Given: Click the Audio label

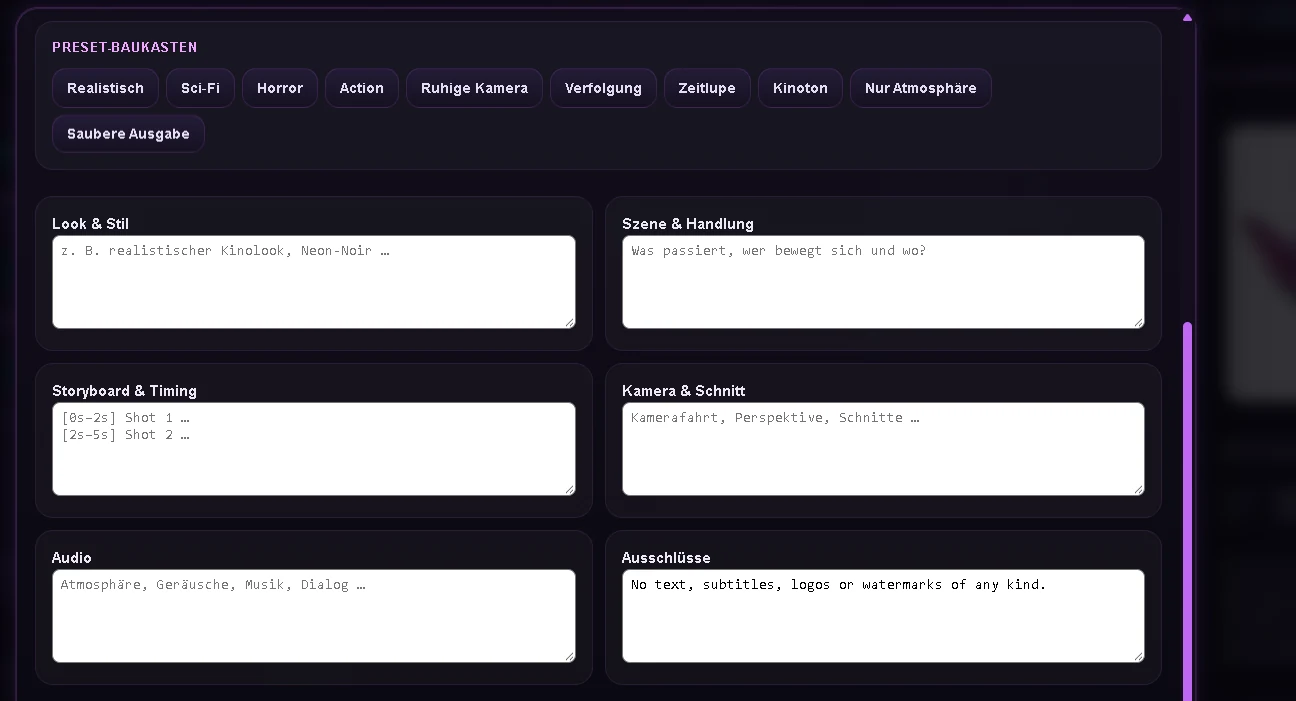Looking at the screenshot, I should pyautogui.click(x=72, y=558).
